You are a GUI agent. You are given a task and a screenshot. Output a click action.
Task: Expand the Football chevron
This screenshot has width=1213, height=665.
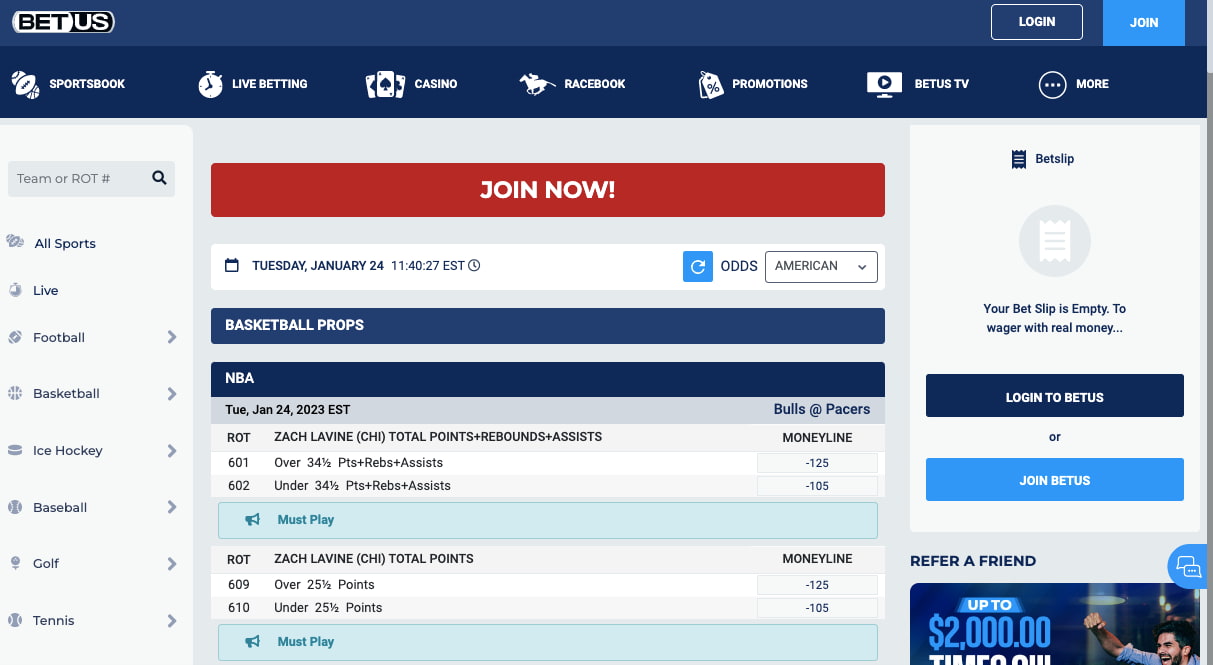[x=171, y=337]
